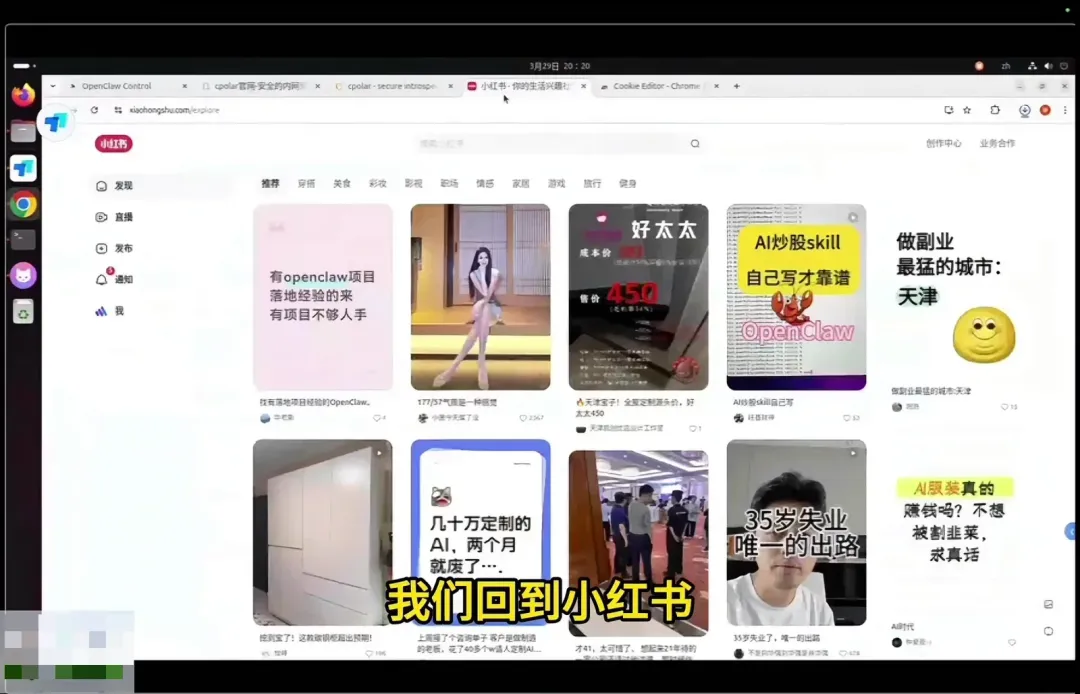
Task: Open 业务合作 in the header
Action: tap(997, 143)
